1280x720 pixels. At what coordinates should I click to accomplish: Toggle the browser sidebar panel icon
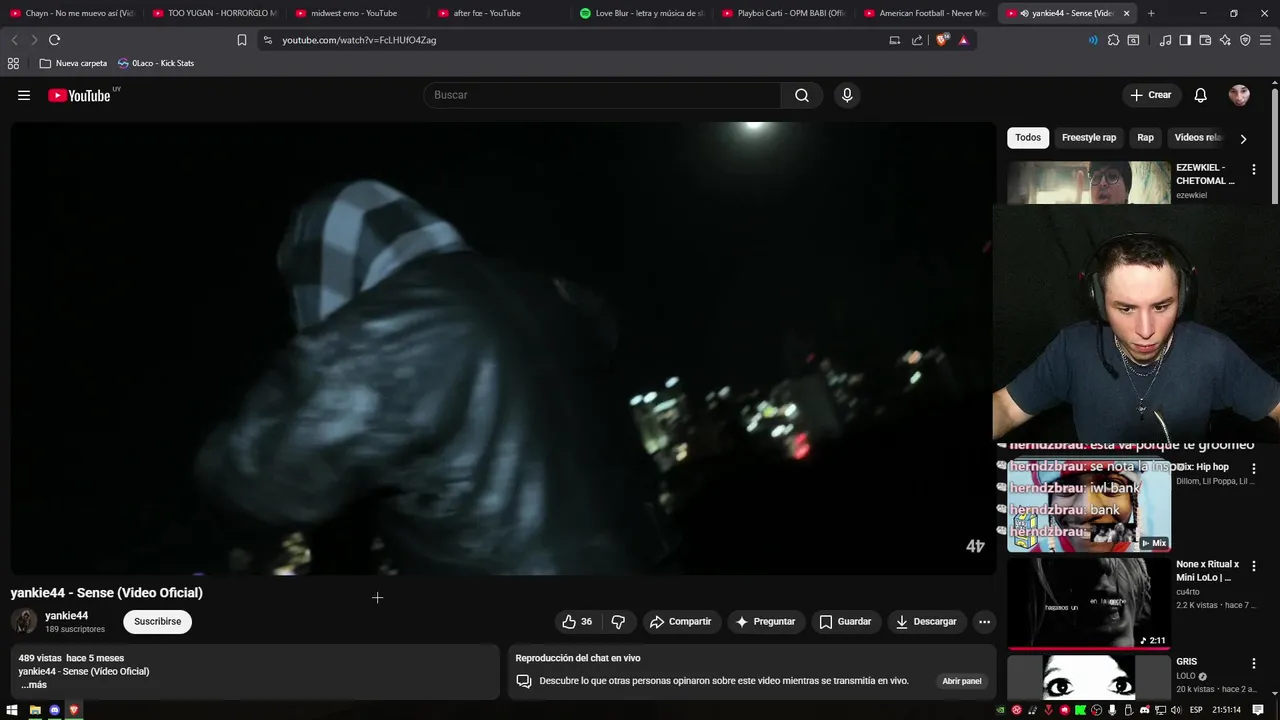click(x=1185, y=40)
